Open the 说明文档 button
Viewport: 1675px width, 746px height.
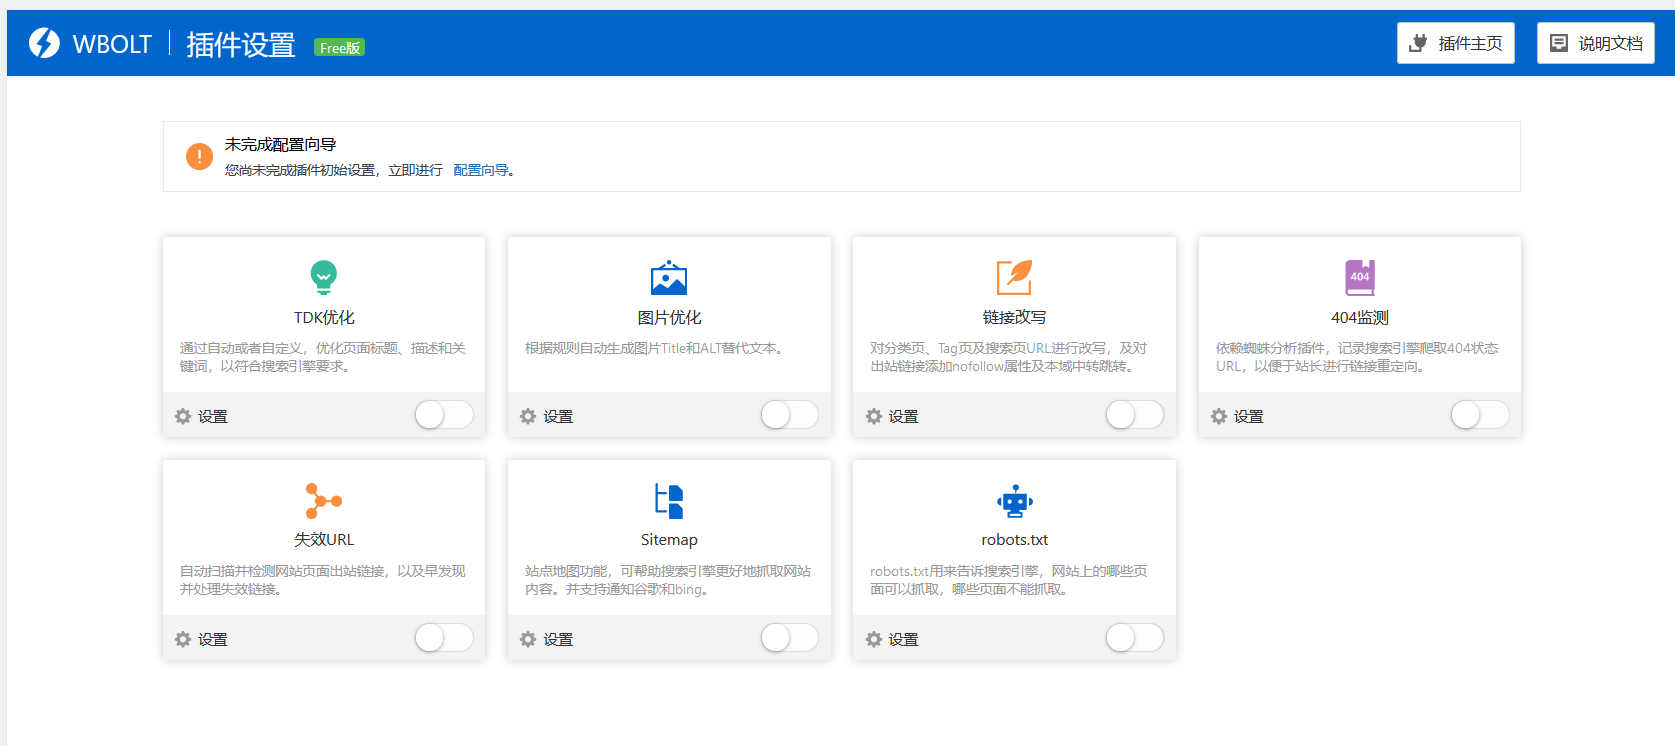pos(1596,43)
